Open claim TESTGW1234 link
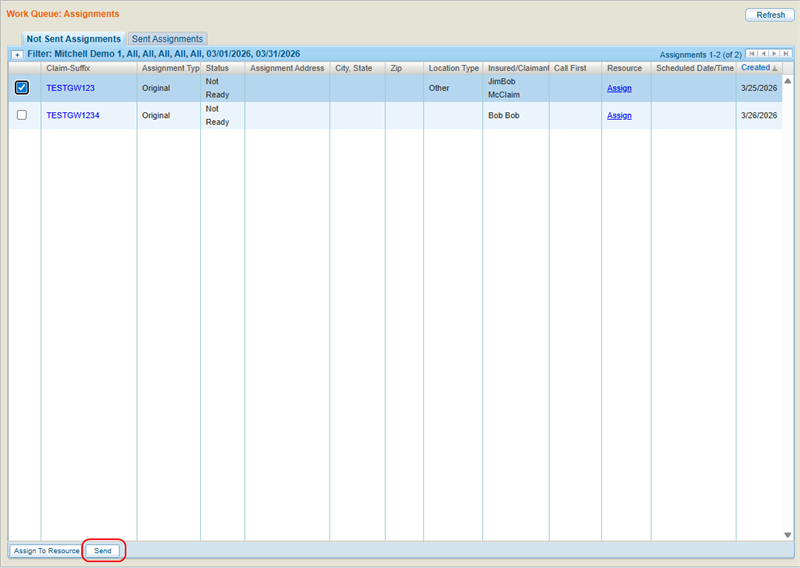The width and height of the screenshot is (800, 568). pos(73,115)
